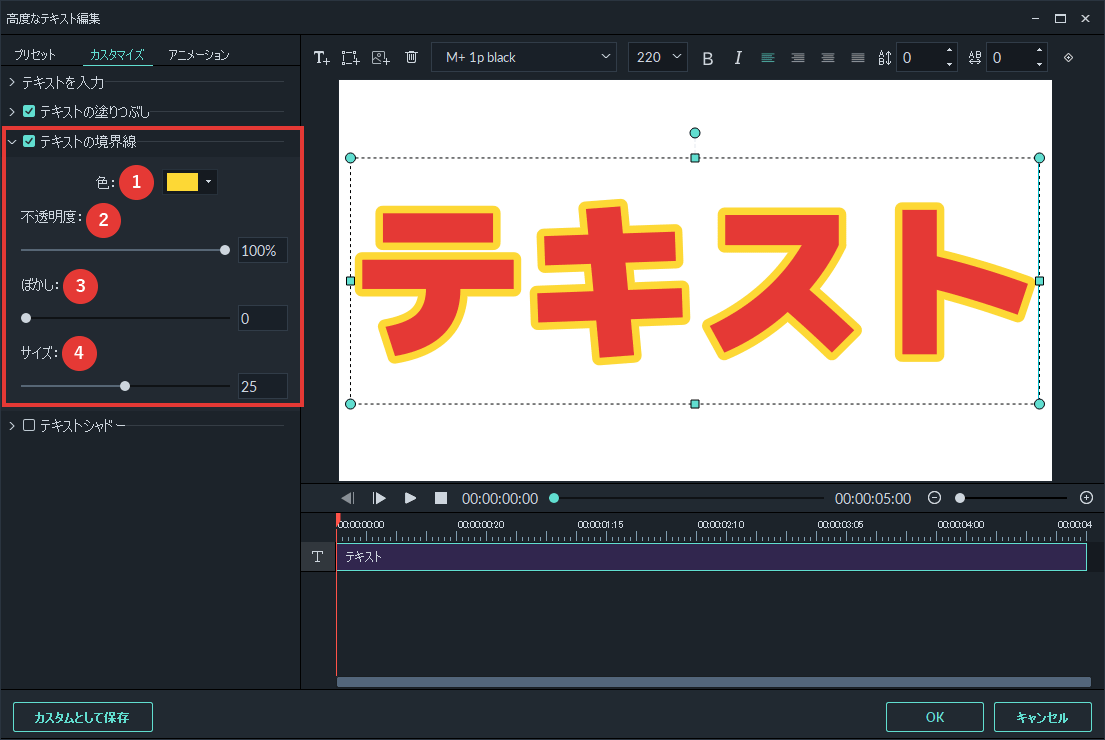Play the text preview
Image resolution: width=1105 pixels, height=740 pixels.
click(x=410, y=498)
